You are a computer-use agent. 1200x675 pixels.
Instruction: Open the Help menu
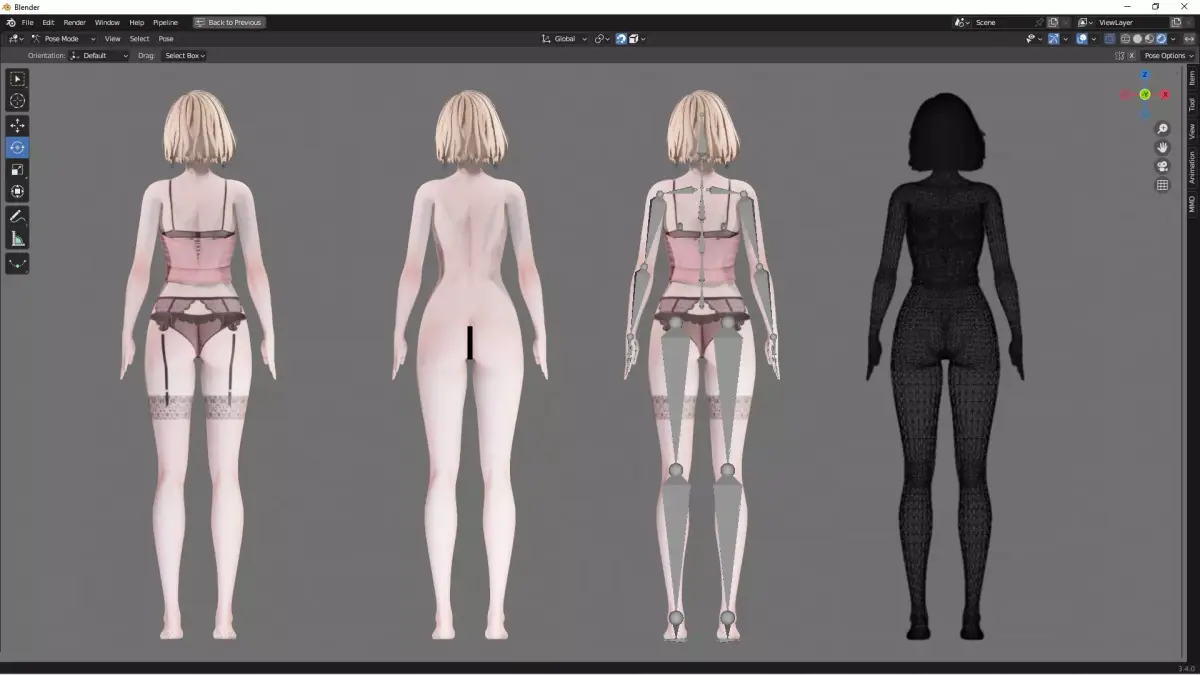136,22
